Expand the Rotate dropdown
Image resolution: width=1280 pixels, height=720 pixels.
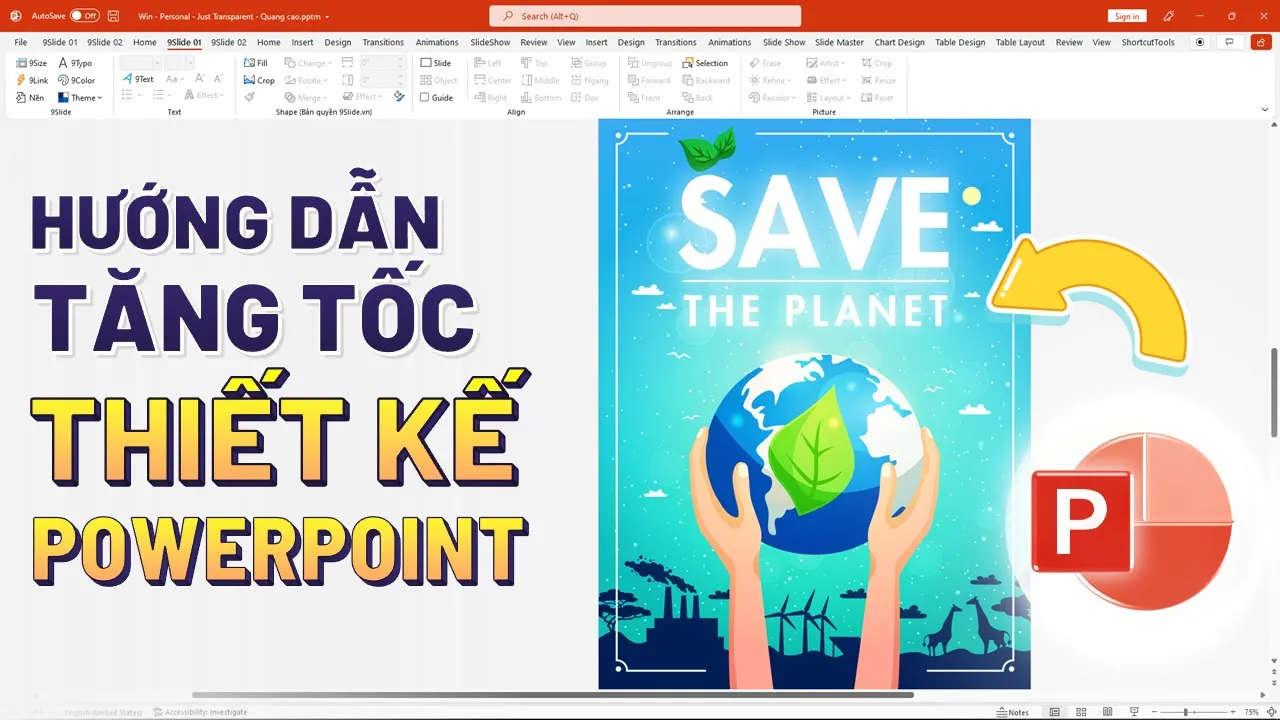click(305, 80)
